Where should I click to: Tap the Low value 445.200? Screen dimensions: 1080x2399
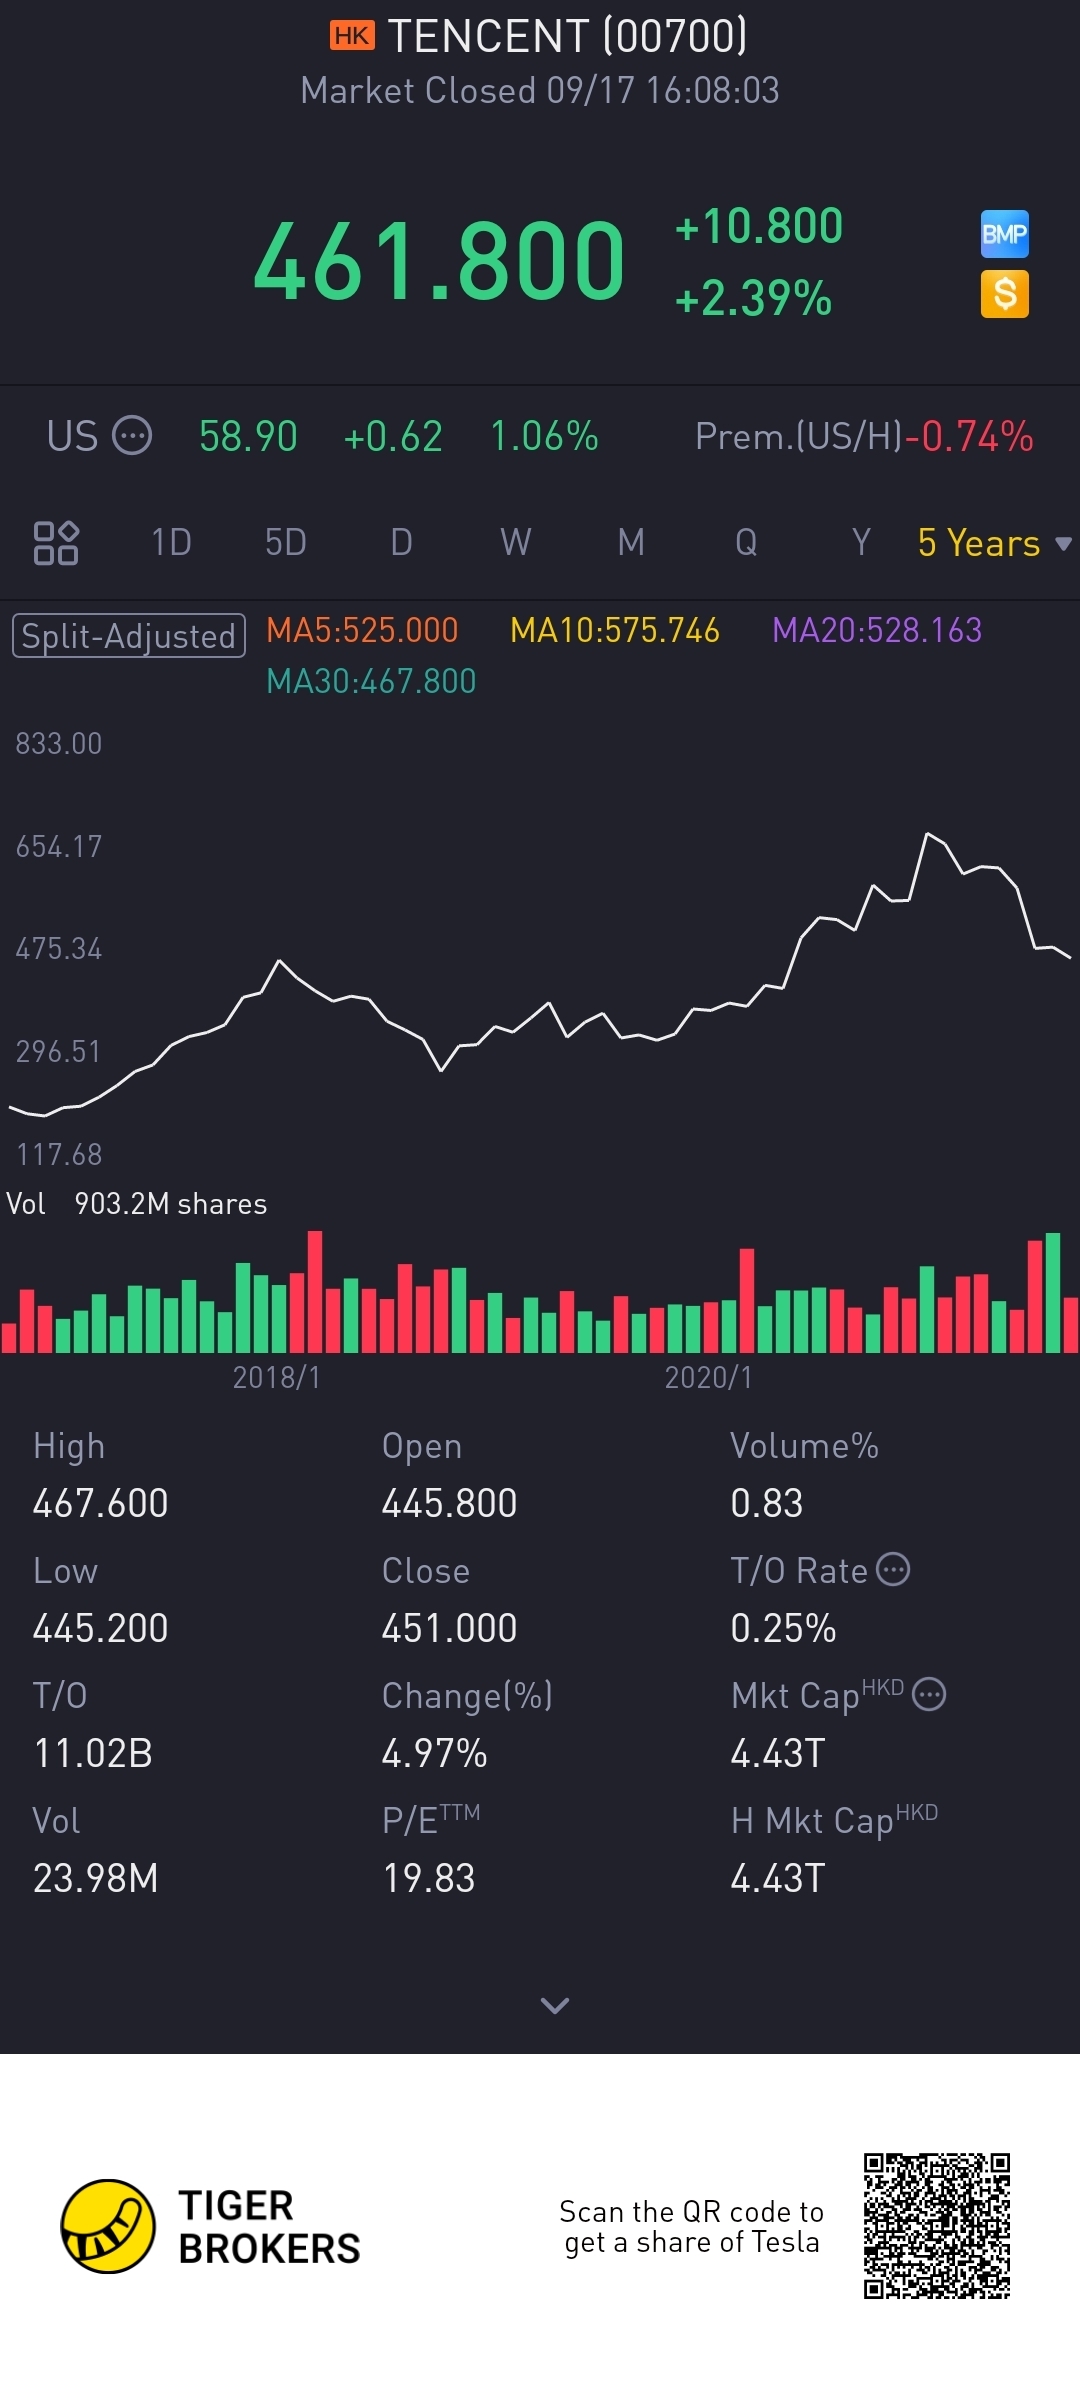(101, 1628)
